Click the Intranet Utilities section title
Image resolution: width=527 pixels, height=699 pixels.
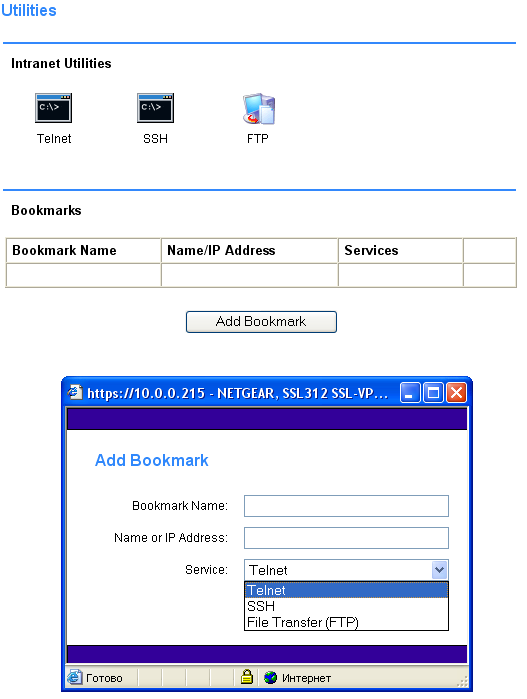61,63
